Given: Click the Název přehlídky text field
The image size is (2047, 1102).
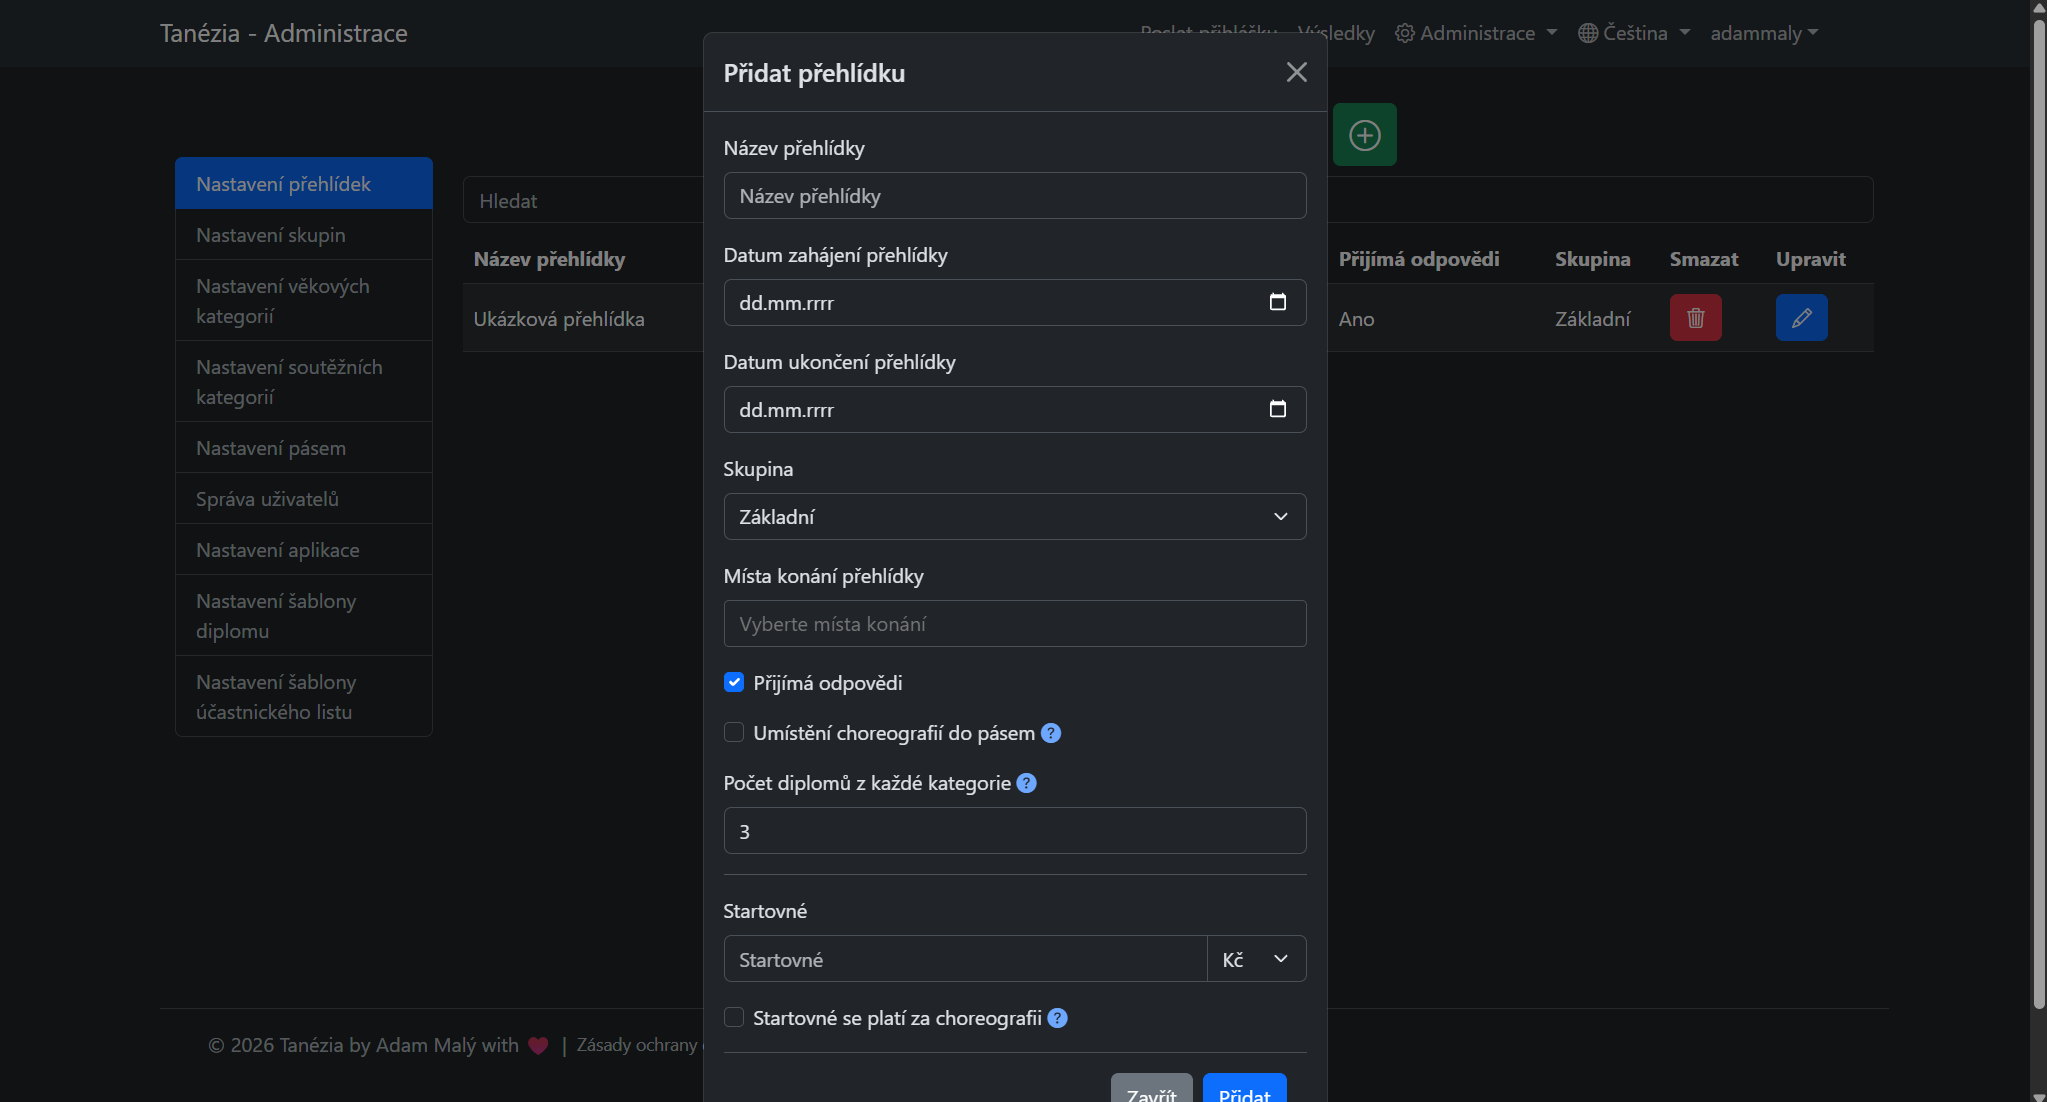Looking at the screenshot, I should pyautogui.click(x=1014, y=196).
